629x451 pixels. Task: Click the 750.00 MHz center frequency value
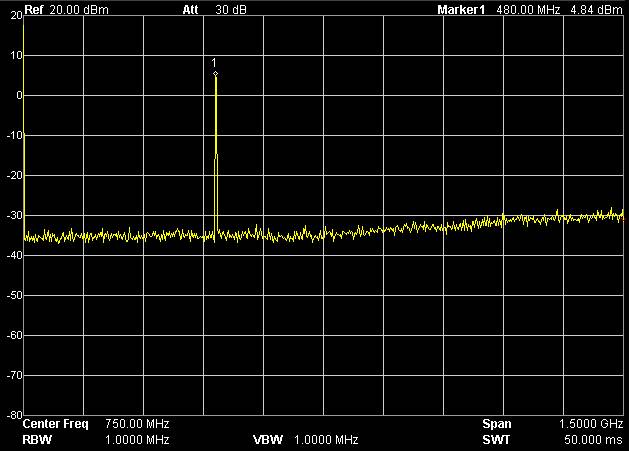[x=137, y=424]
